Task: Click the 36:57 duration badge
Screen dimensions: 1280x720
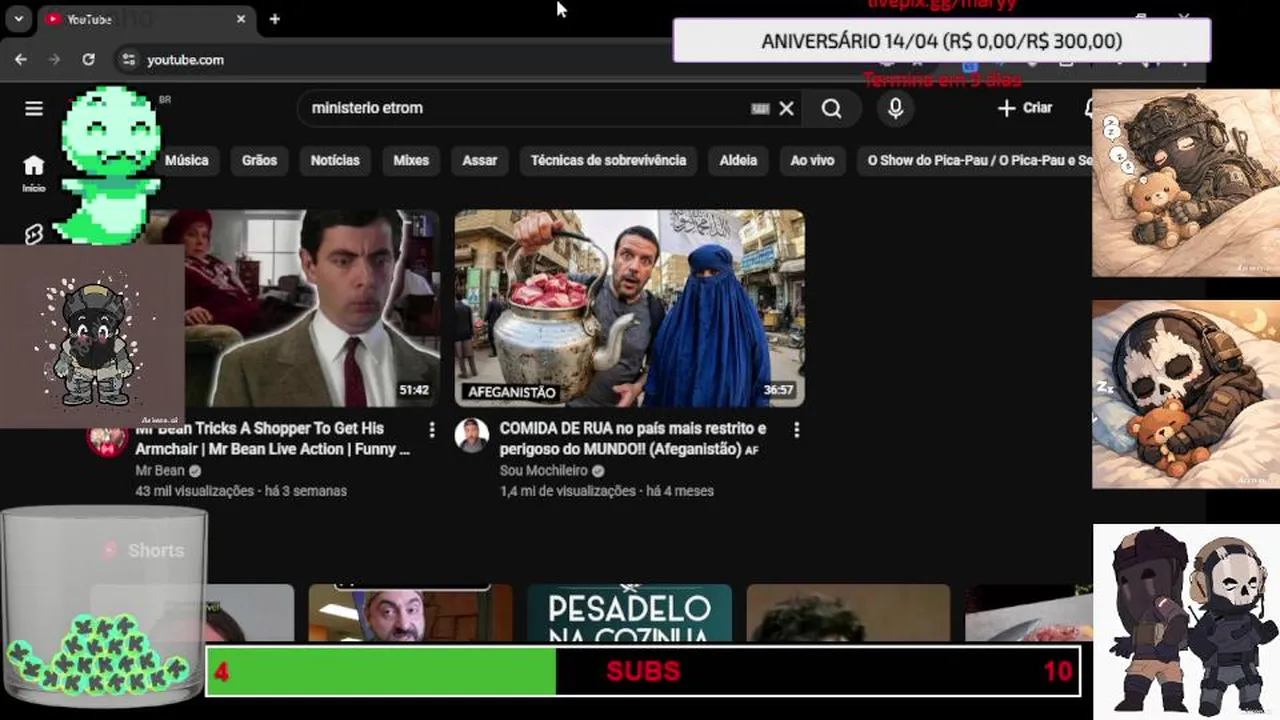Action: pyautogui.click(x=778, y=390)
